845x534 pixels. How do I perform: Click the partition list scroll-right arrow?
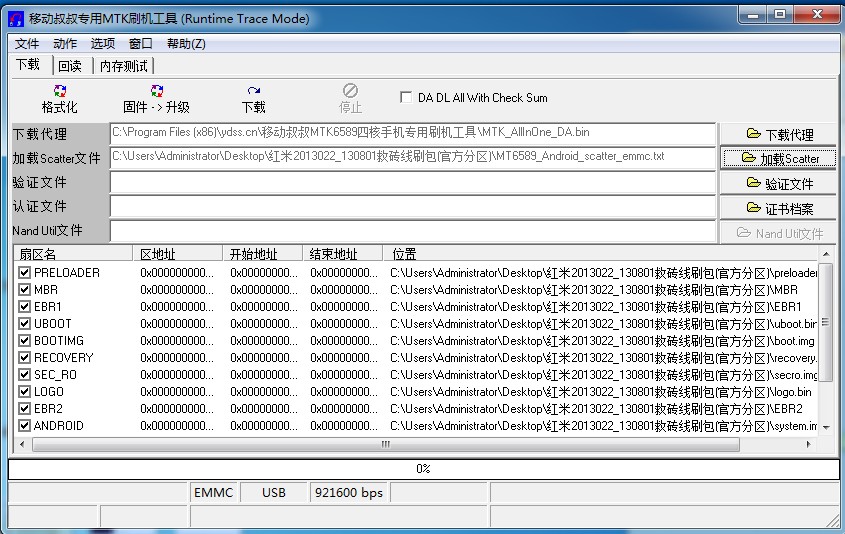click(808, 445)
